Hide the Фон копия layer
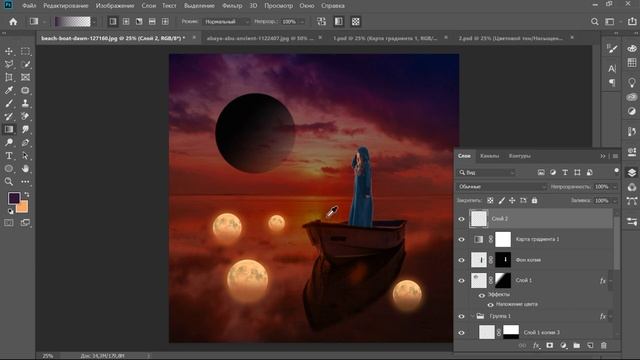The width and height of the screenshot is (640, 360). click(x=461, y=260)
